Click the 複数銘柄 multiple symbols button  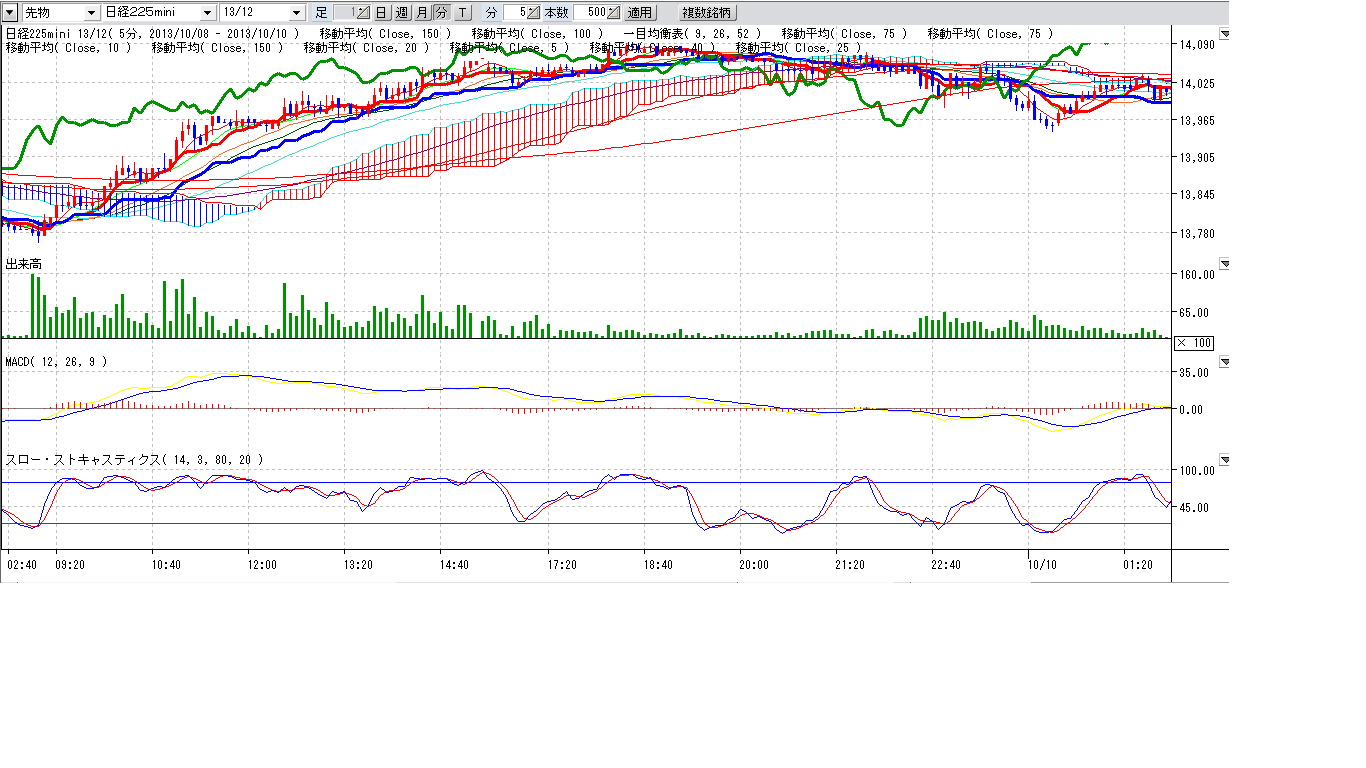(706, 13)
